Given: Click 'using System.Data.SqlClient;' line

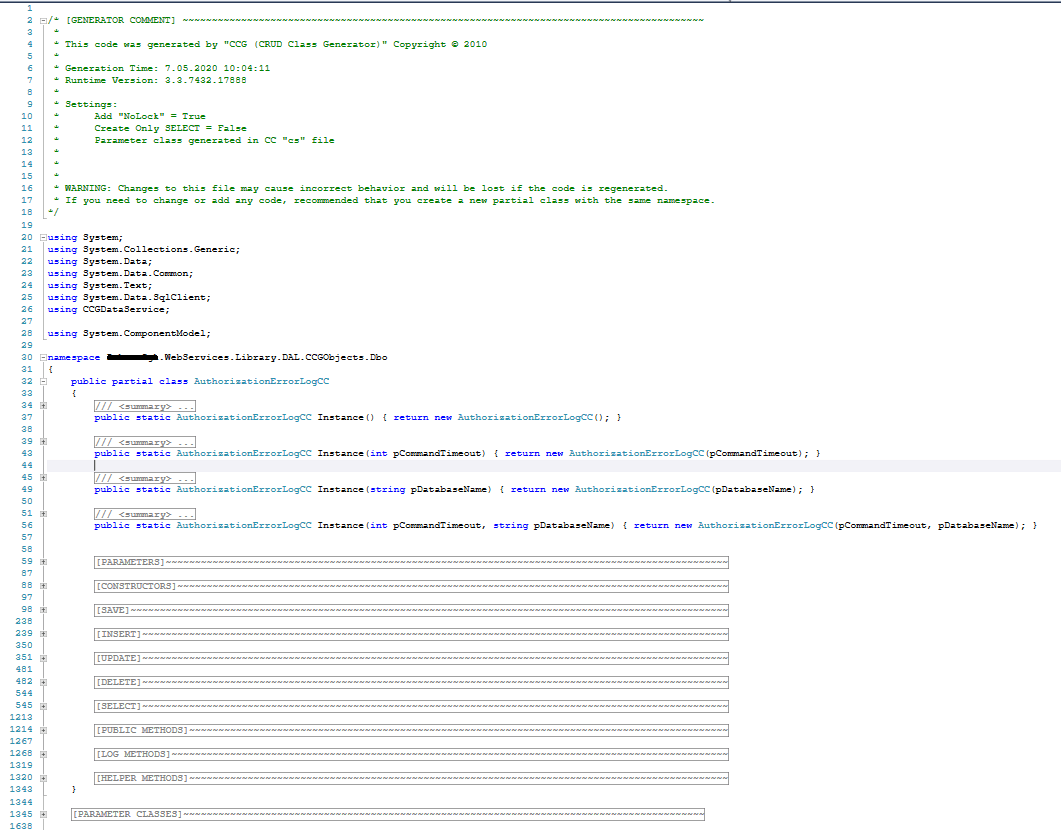Looking at the screenshot, I should pos(129,298).
